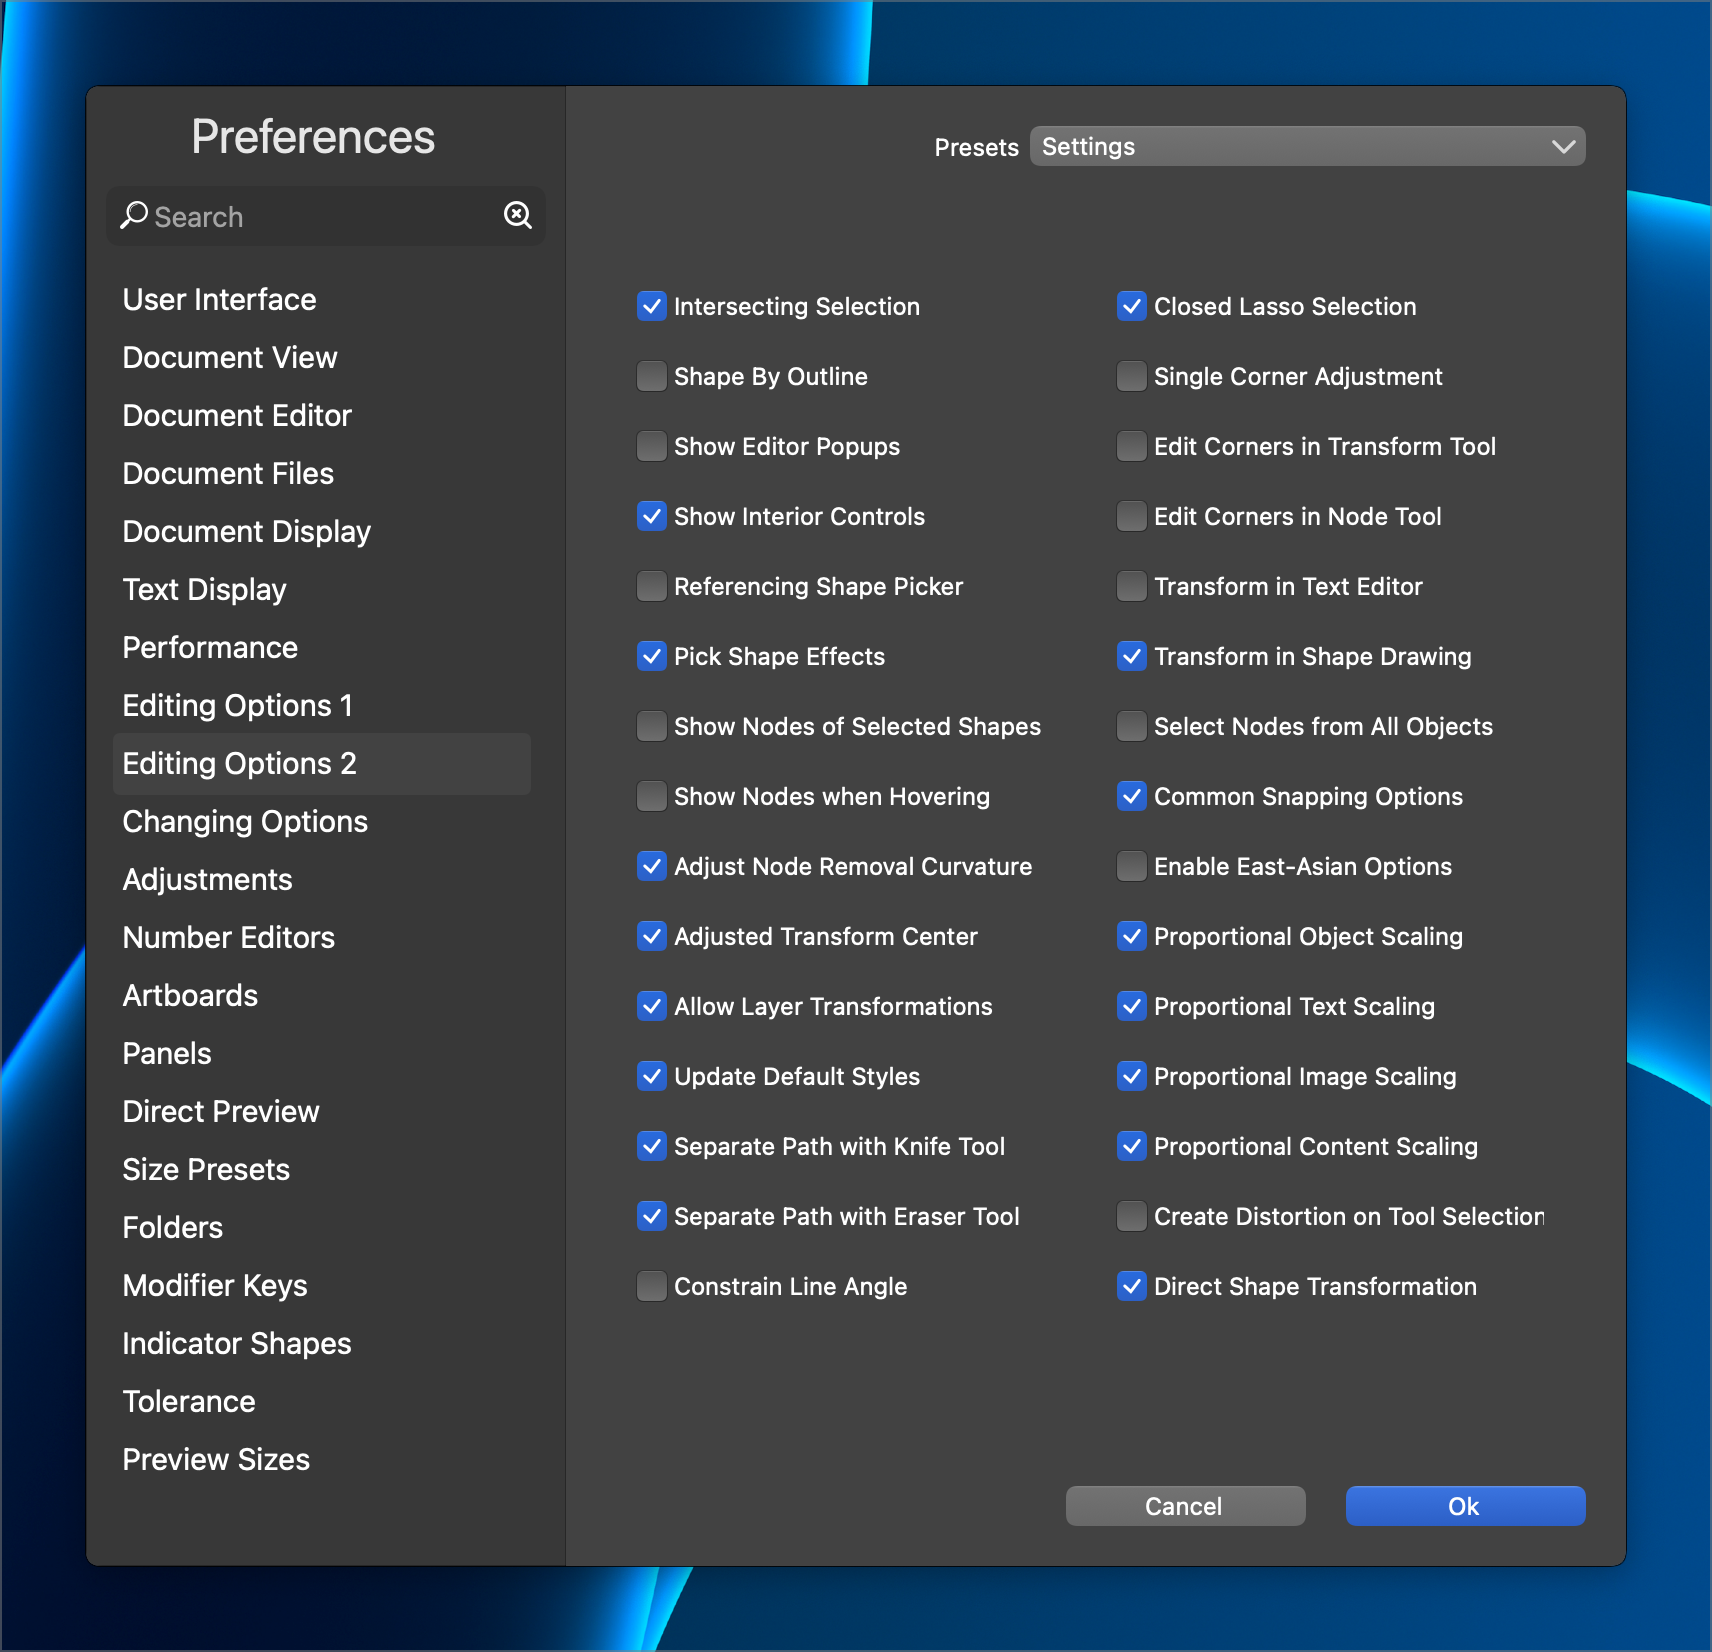Open the User Interface preferences section

click(219, 300)
